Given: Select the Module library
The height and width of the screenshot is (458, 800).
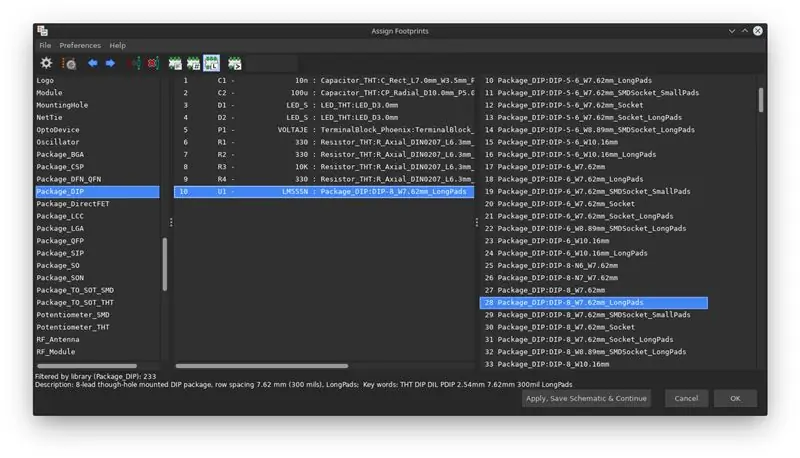Looking at the screenshot, I should click(x=97, y=93).
